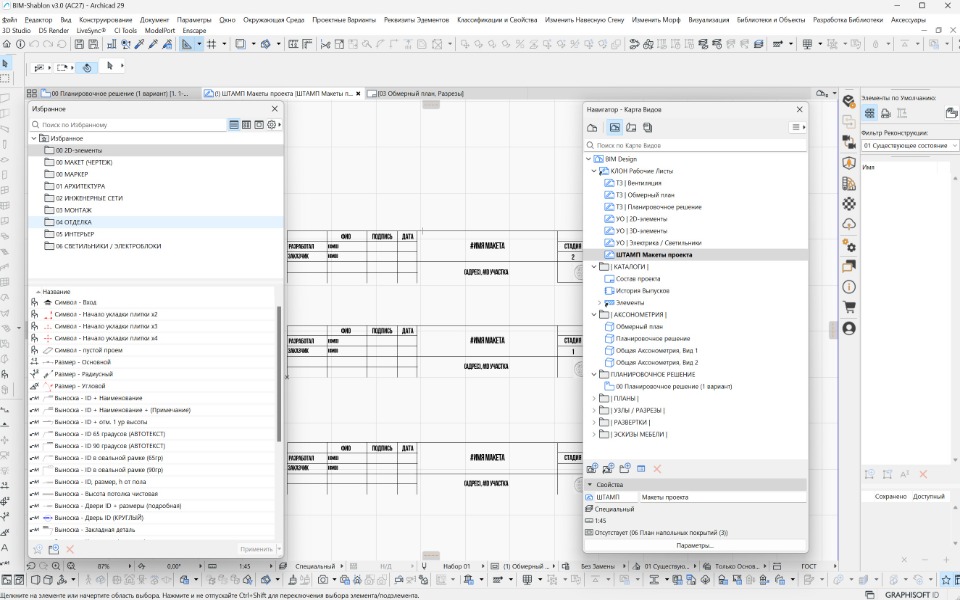
Task: Click the cloud upload icon in sidebar
Action: coord(849,224)
